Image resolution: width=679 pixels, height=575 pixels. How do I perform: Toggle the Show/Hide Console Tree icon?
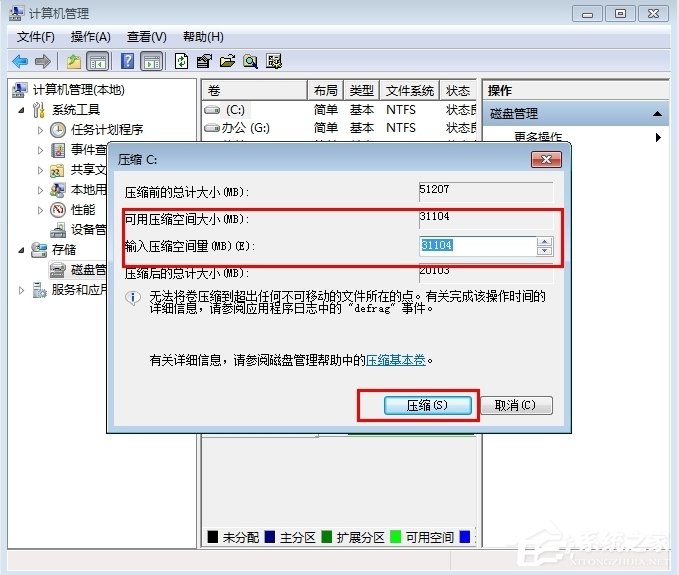coord(98,61)
